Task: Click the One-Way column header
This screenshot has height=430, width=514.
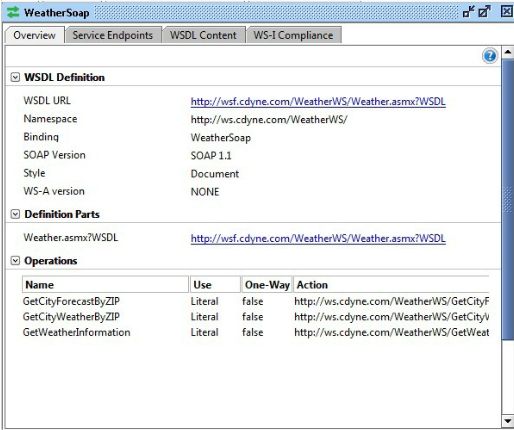Action: point(267,285)
